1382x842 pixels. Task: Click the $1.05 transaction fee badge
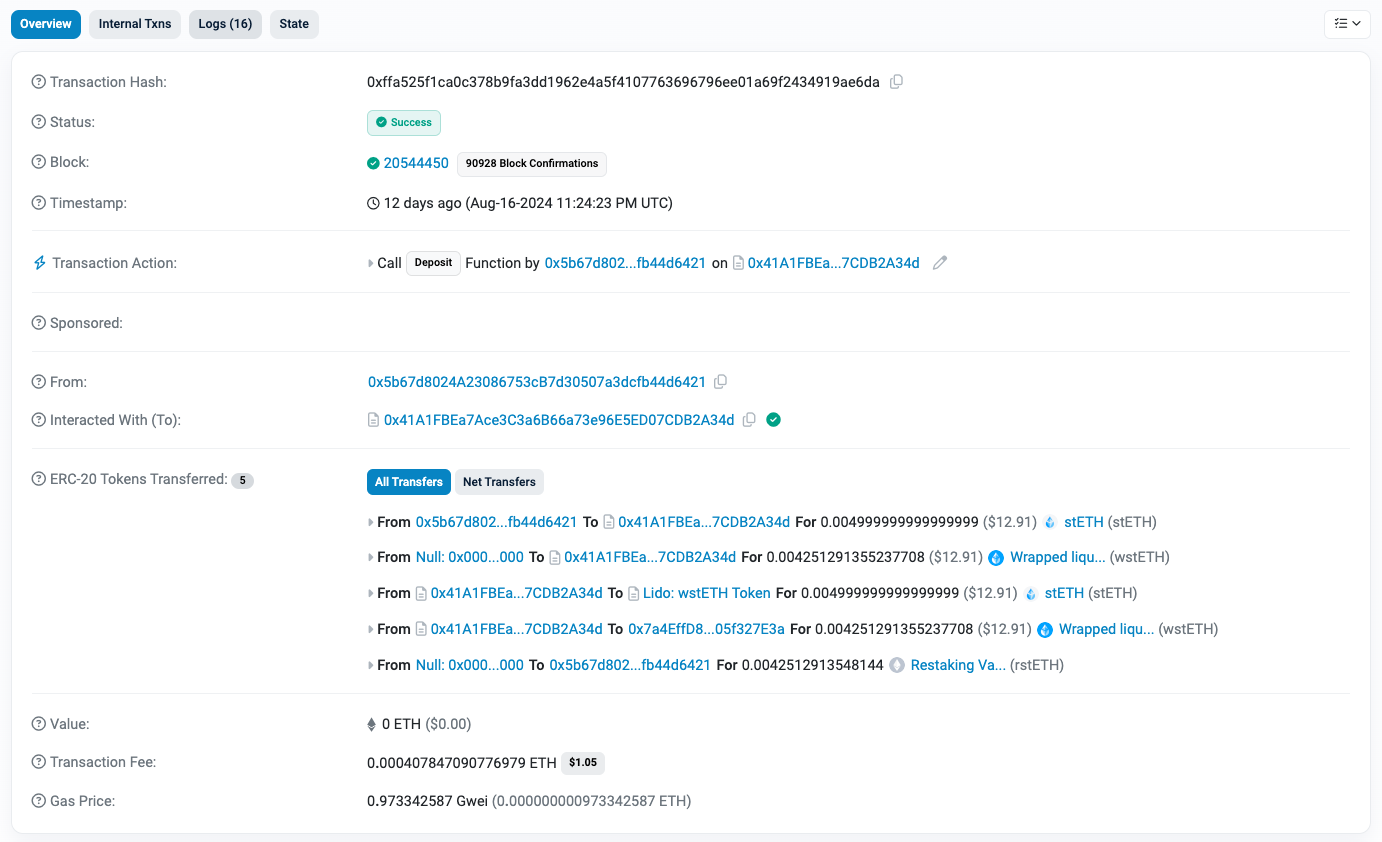click(582, 763)
